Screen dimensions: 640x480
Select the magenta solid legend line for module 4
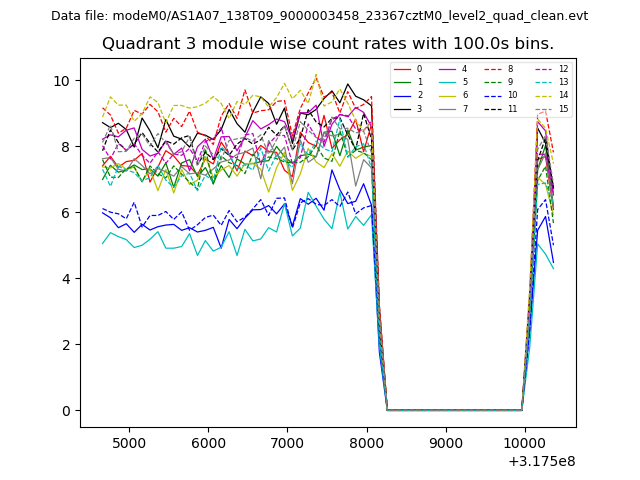pos(447,69)
